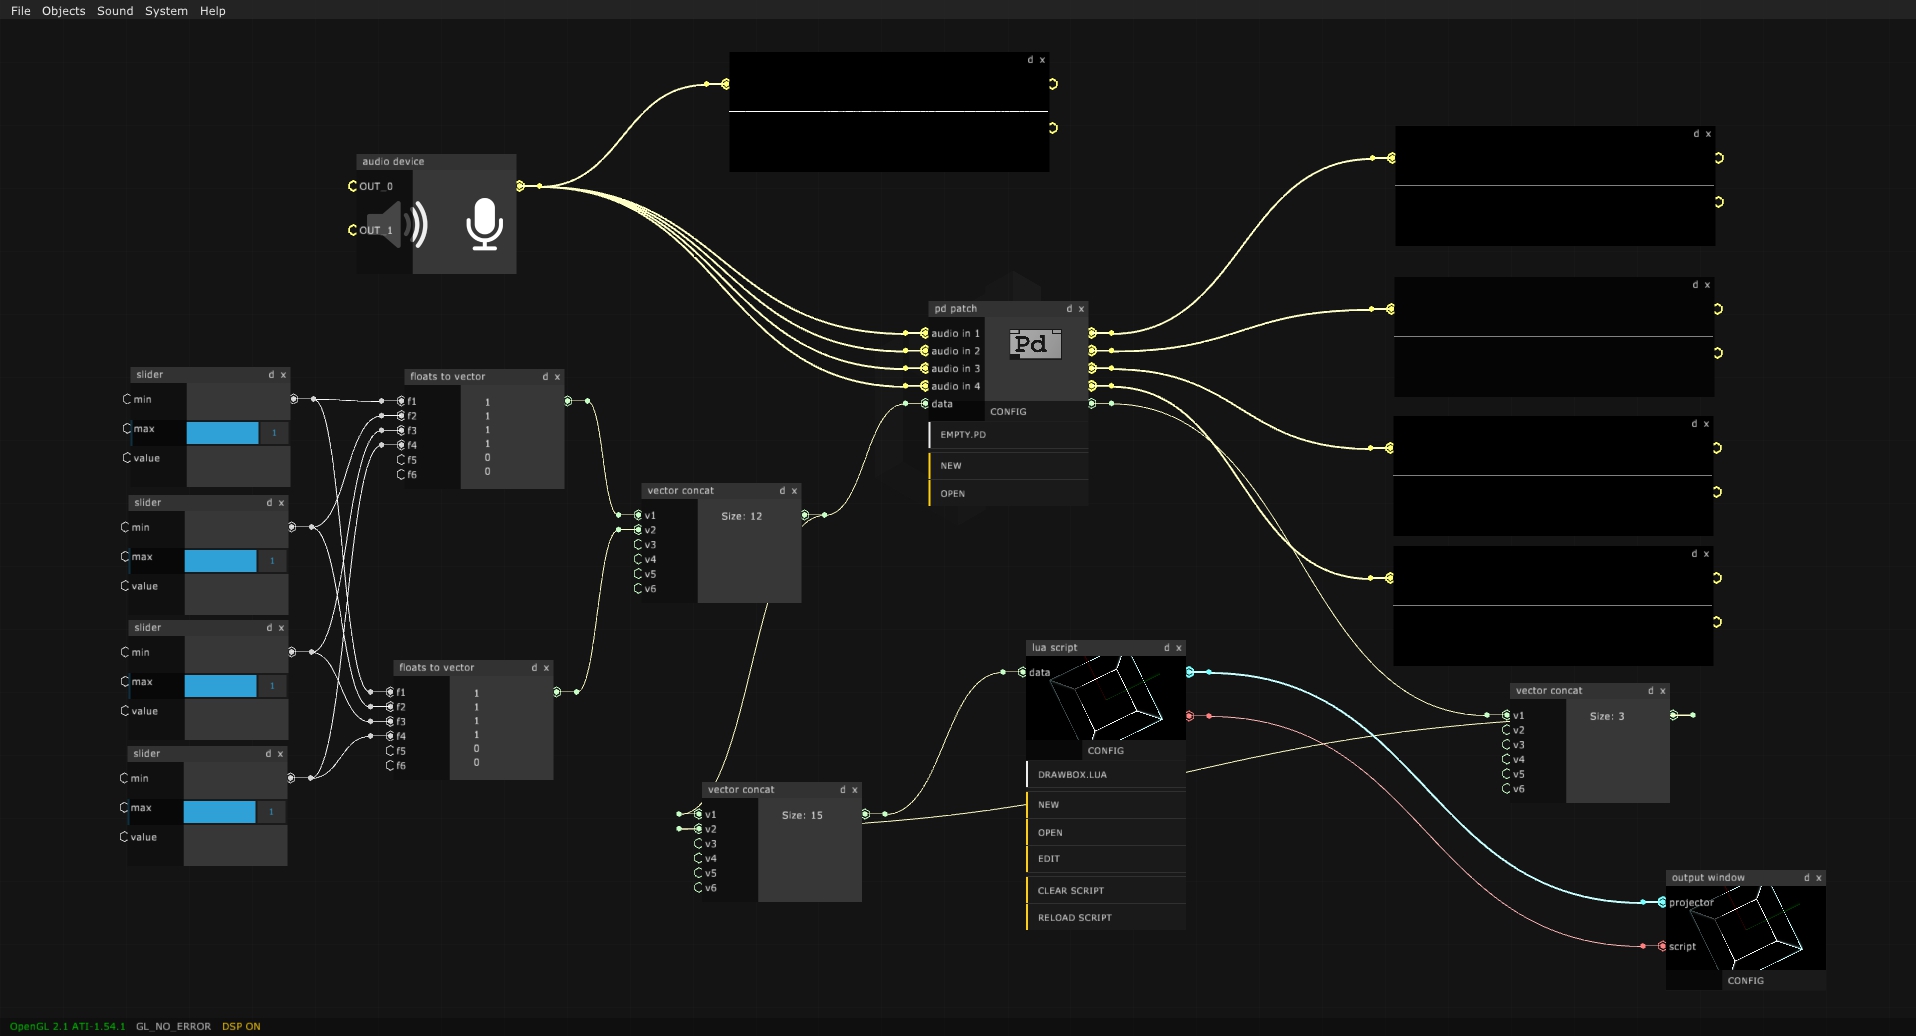Expand CONFIG on the output window node
Viewport: 1916px width, 1036px height.
pyautogui.click(x=1746, y=980)
